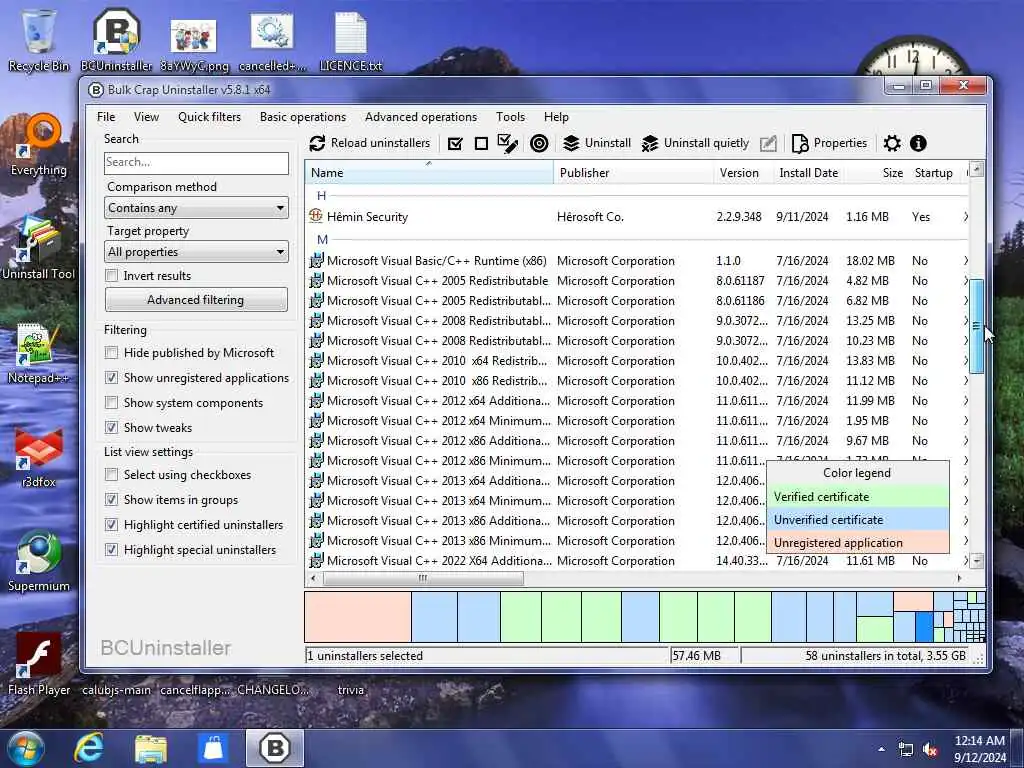The height and width of the screenshot is (768, 1024).
Task: Sort list by Version column header
Action: coord(743,172)
